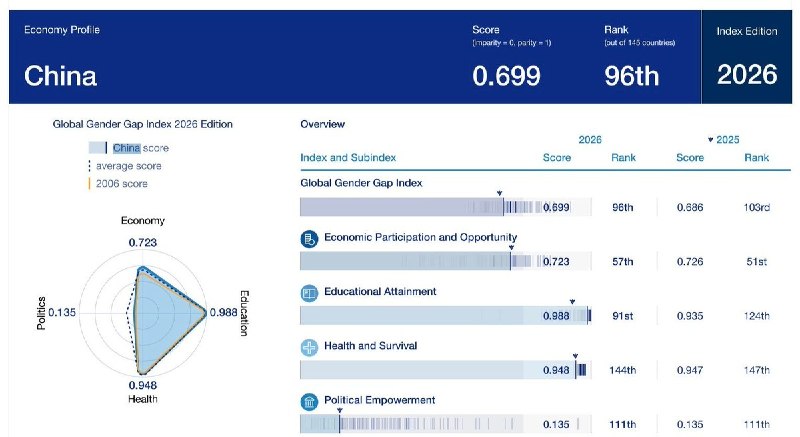This screenshot has width=800, height=437.
Task: Click the 2025 rank 103rd
Action: [x=757, y=207]
